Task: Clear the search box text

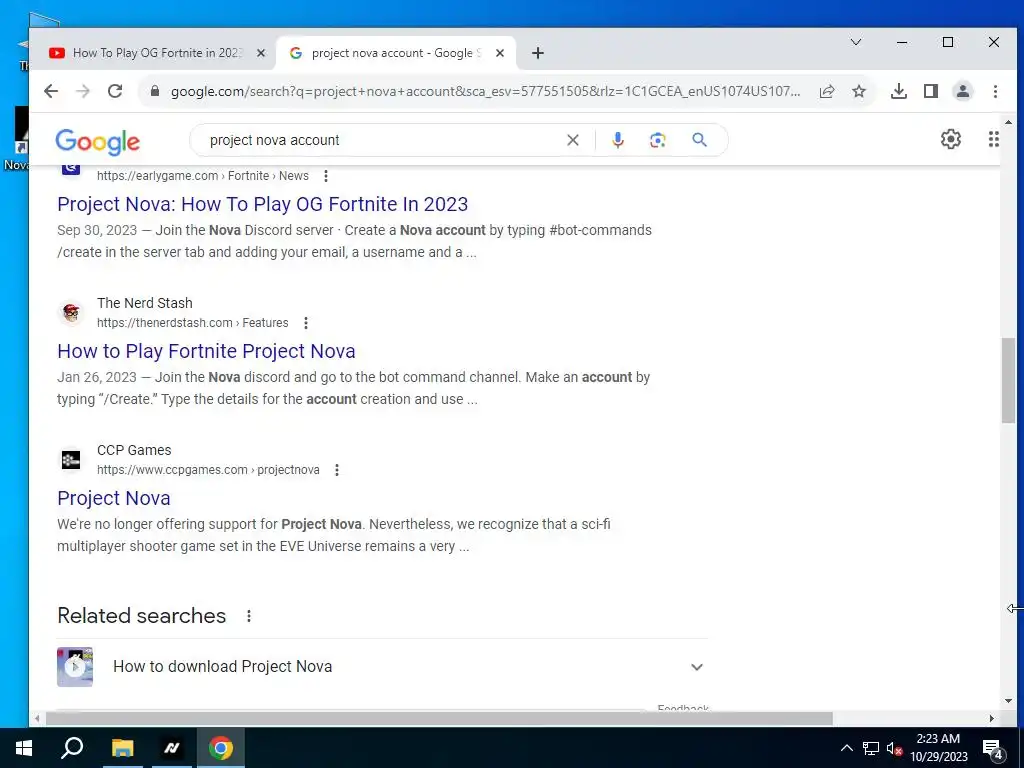Action: coord(573,140)
